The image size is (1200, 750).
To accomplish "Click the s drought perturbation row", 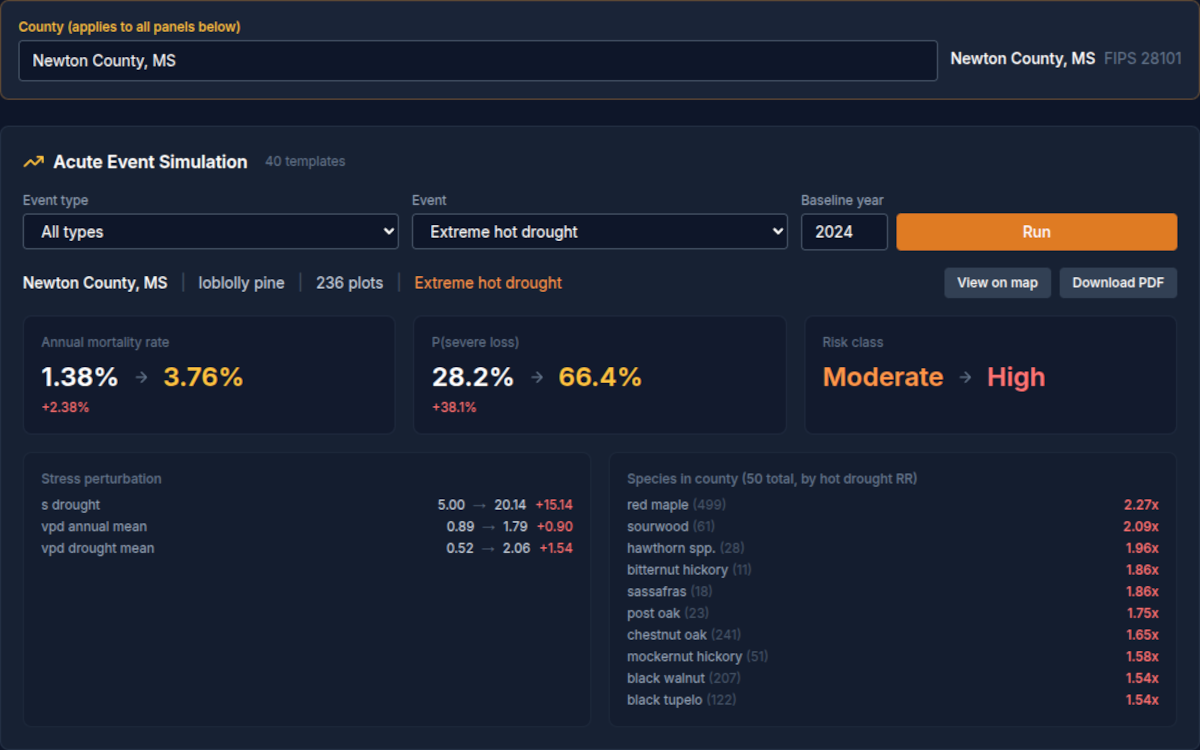I will pos(306,505).
